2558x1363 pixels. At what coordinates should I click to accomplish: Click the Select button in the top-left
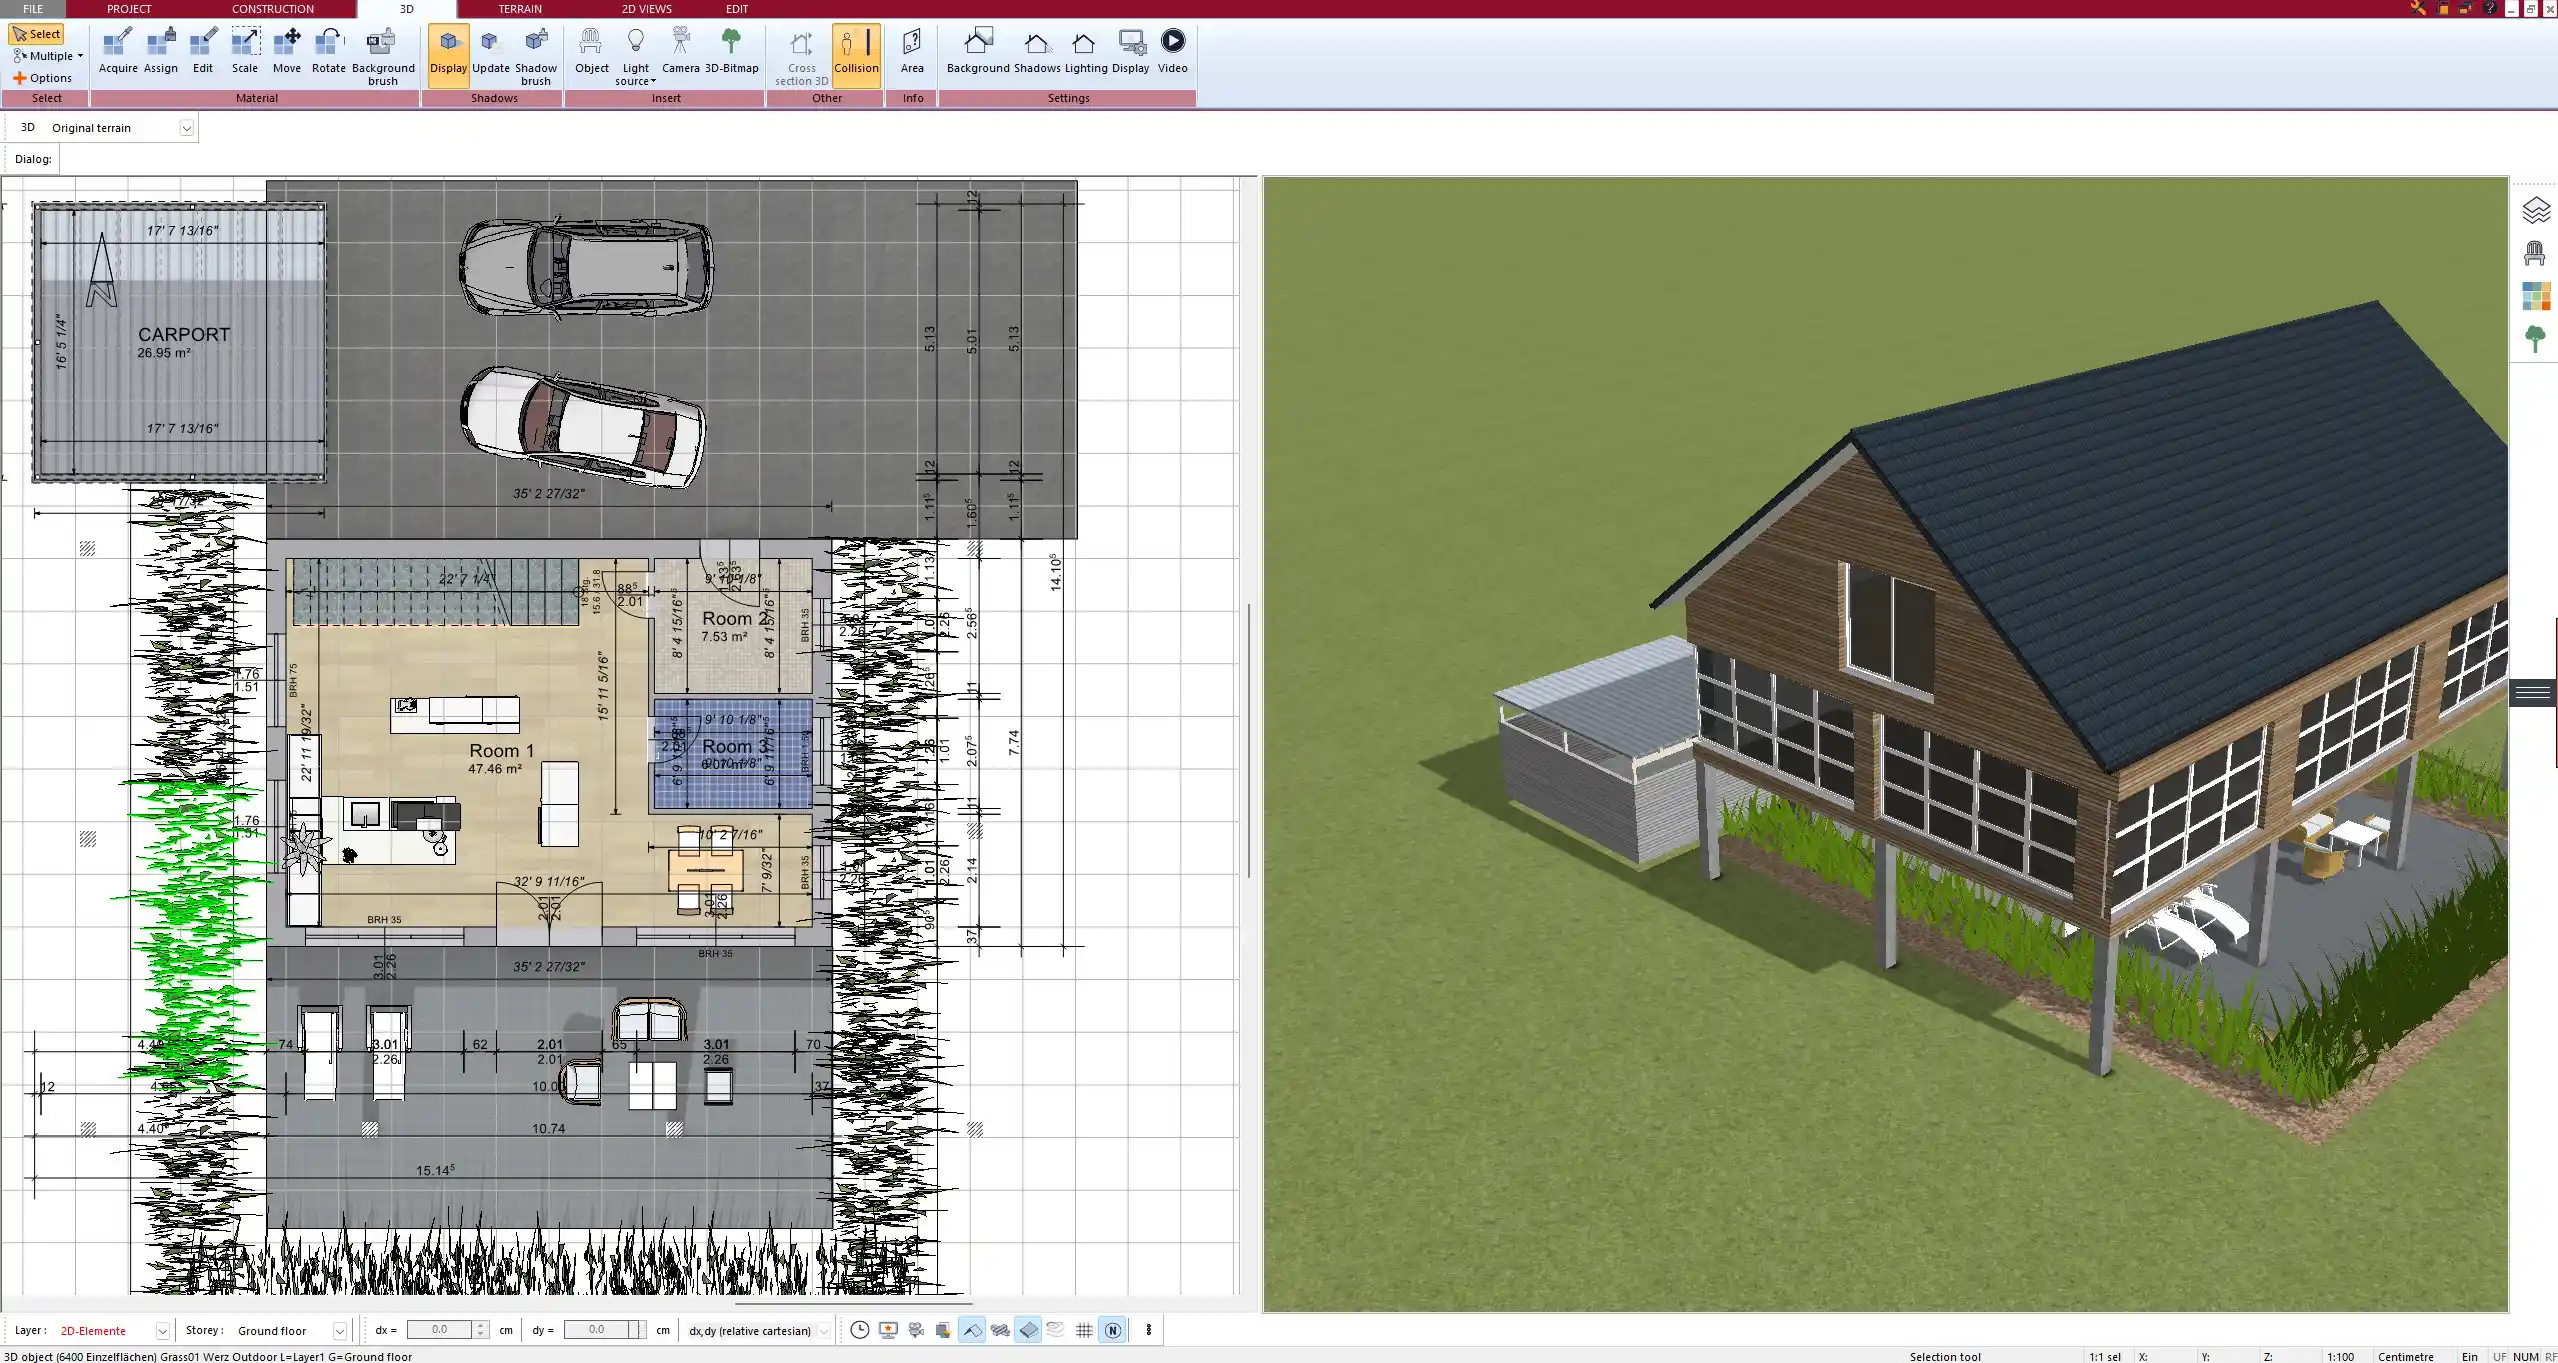[37, 33]
